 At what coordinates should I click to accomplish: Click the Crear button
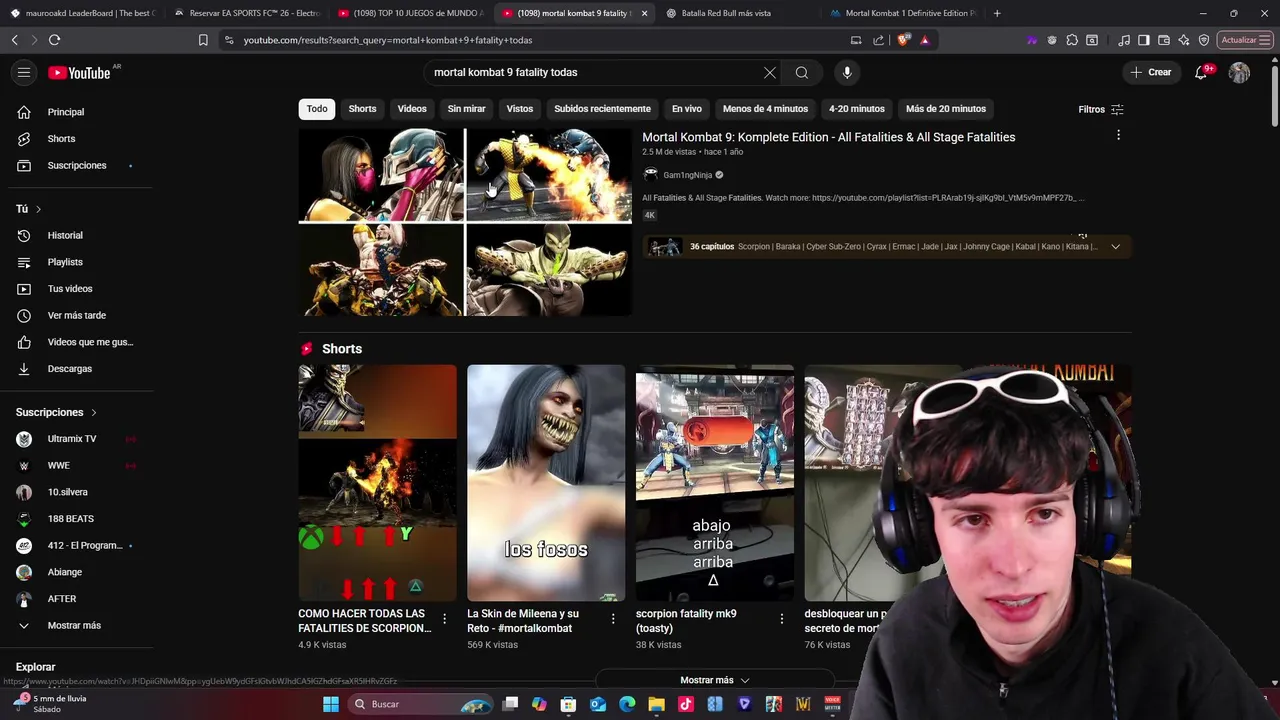coord(1150,72)
